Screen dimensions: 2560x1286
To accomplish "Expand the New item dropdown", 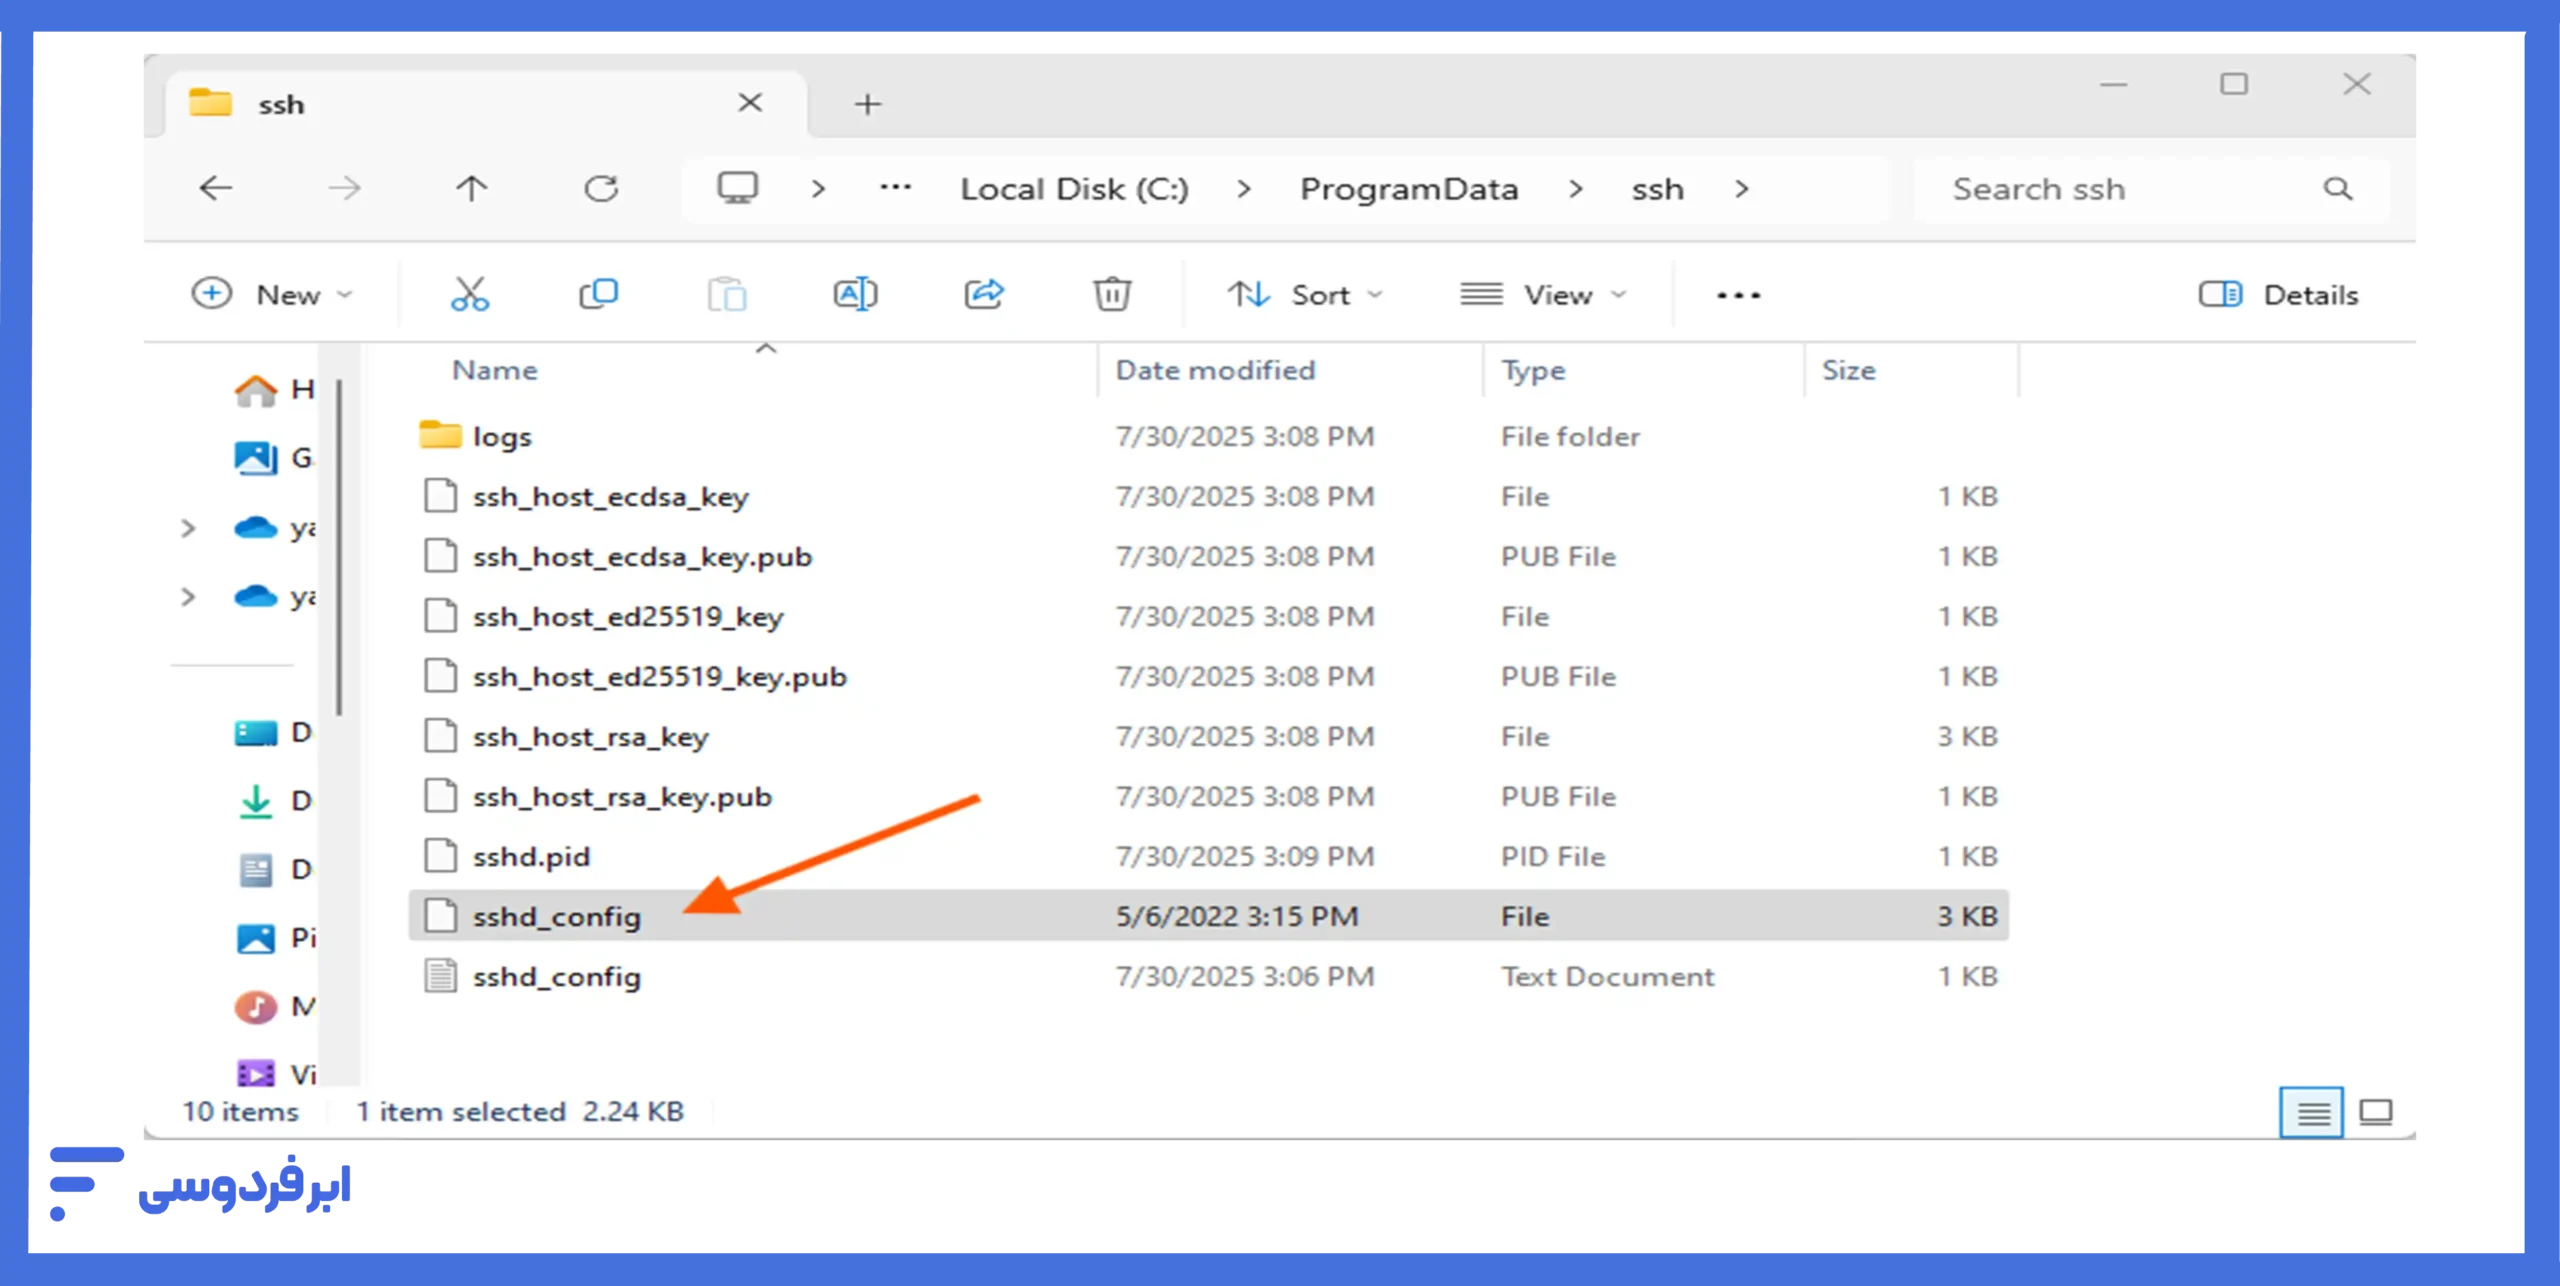I will (272, 295).
